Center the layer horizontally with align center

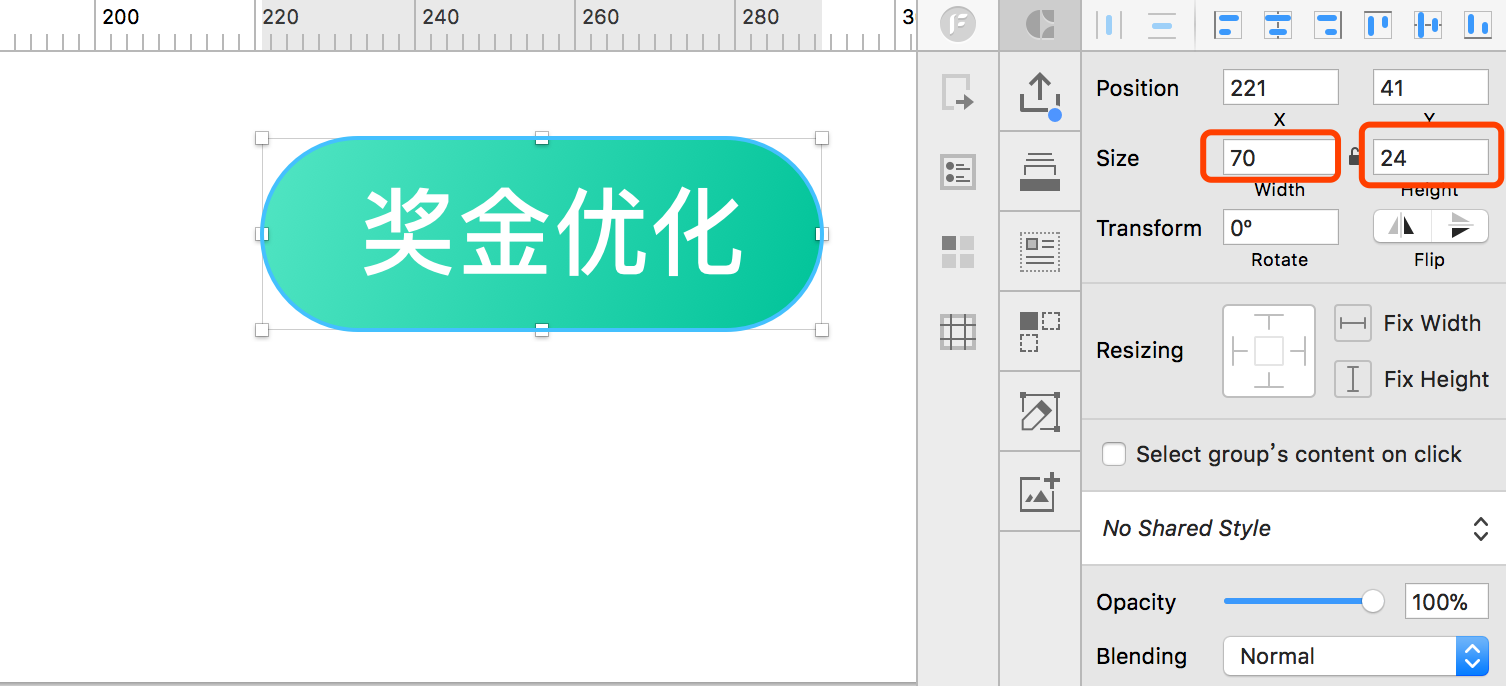(x=1277, y=25)
